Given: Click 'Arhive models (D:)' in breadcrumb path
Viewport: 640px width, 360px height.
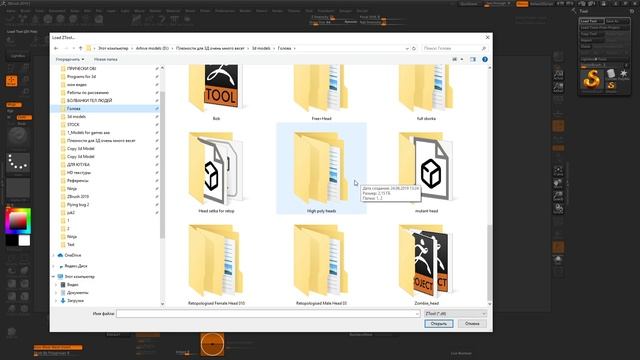Looking at the screenshot, I should tap(152, 48).
